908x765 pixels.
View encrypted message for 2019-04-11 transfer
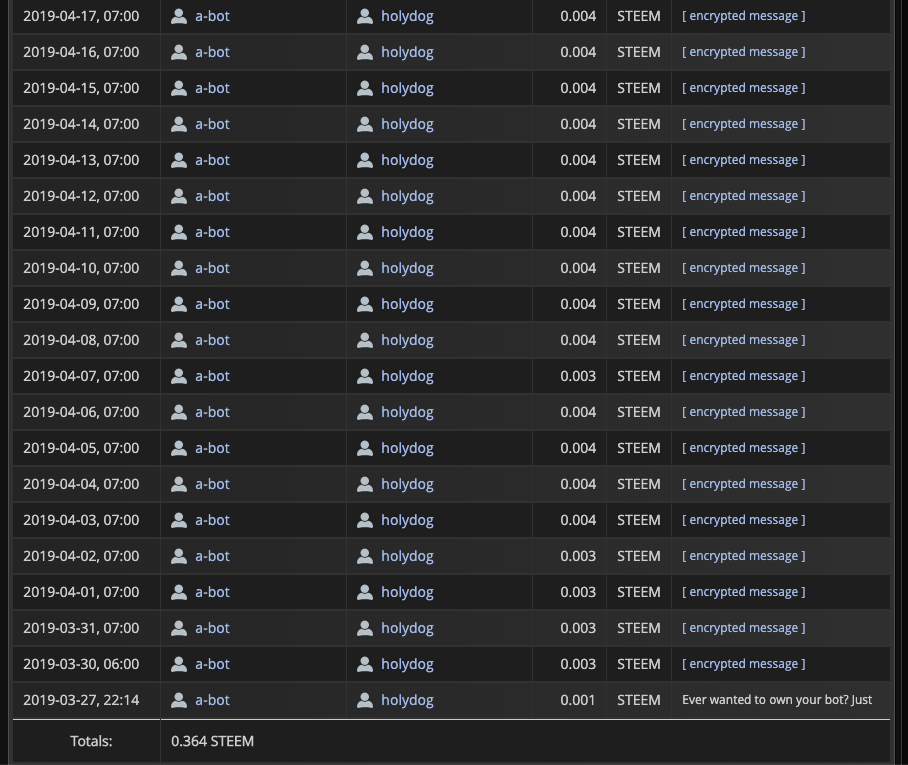coord(743,232)
